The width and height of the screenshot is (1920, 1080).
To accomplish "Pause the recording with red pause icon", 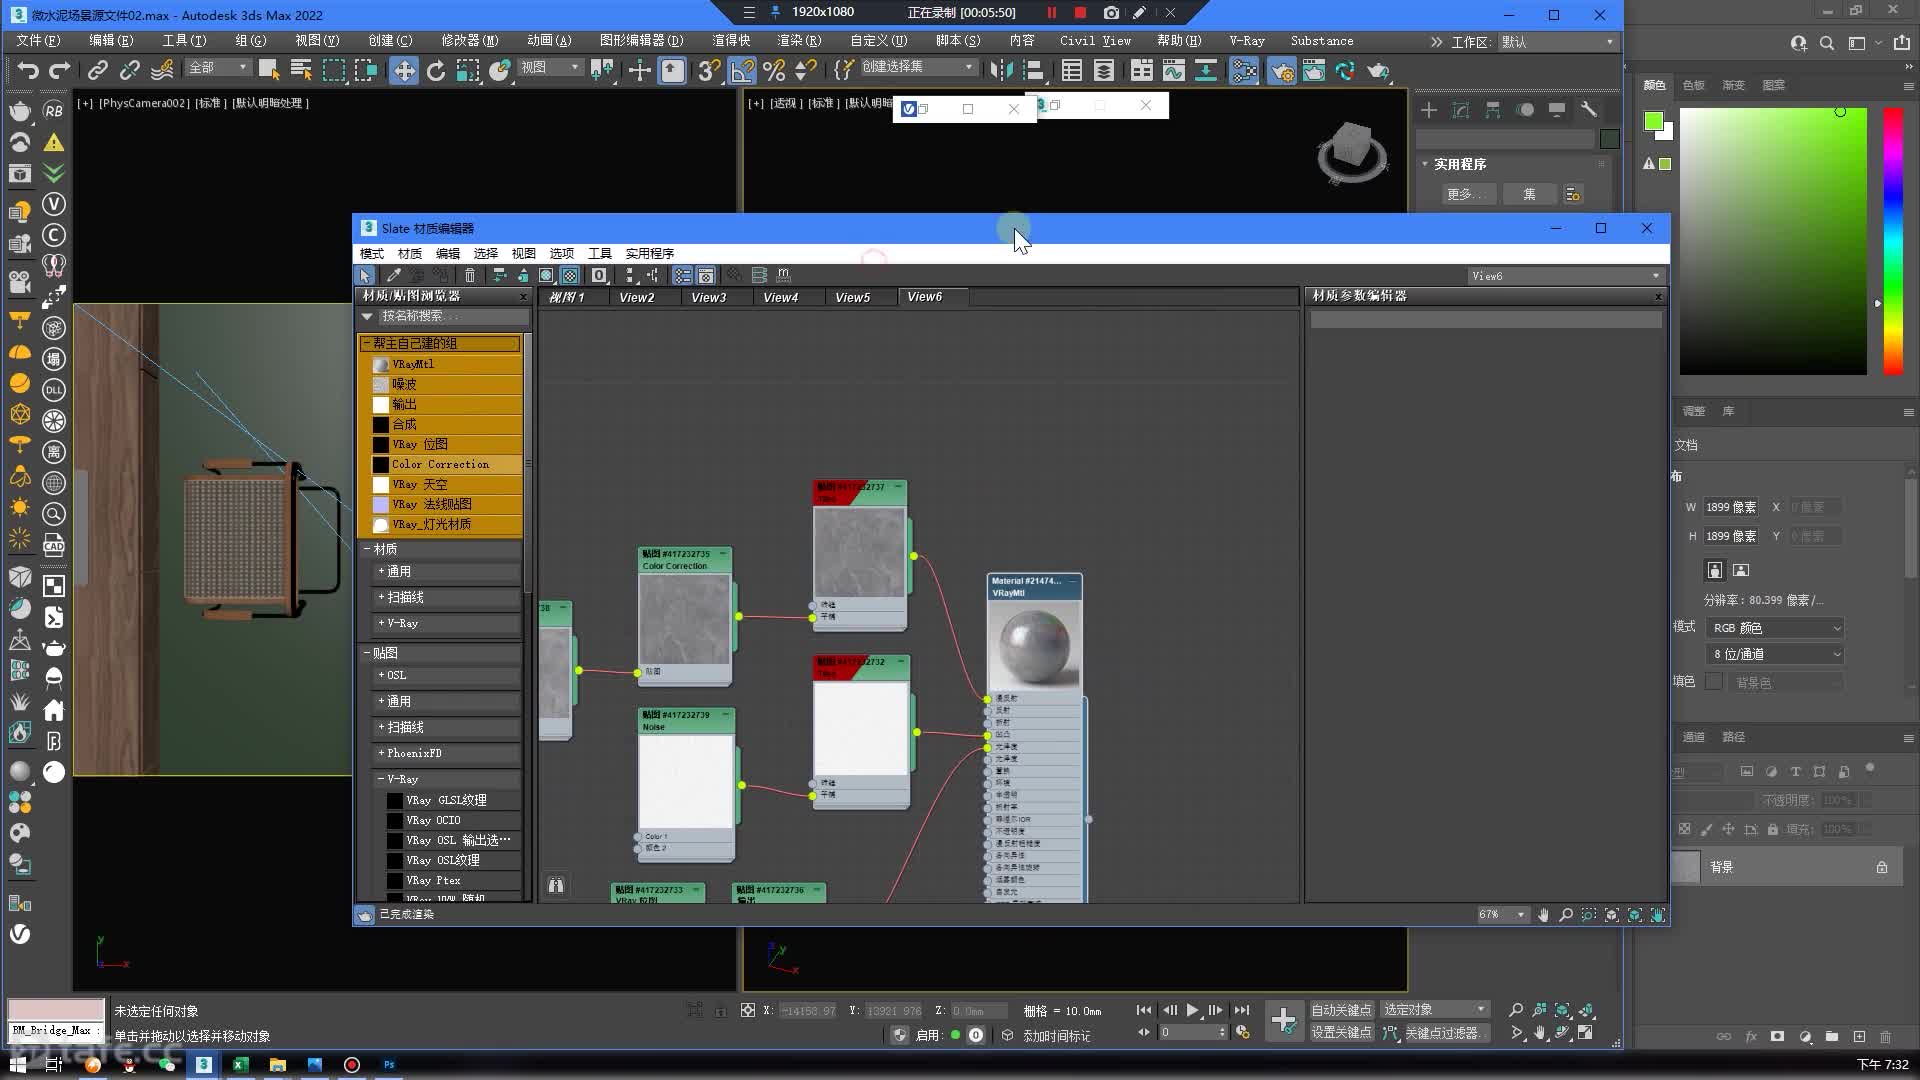I will coord(1052,13).
